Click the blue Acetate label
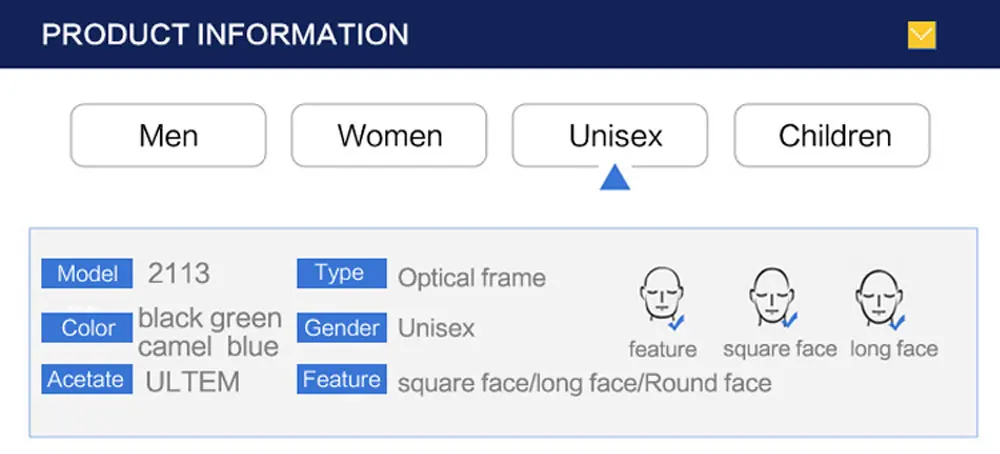This screenshot has height=454, width=1000. click(87, 379)
